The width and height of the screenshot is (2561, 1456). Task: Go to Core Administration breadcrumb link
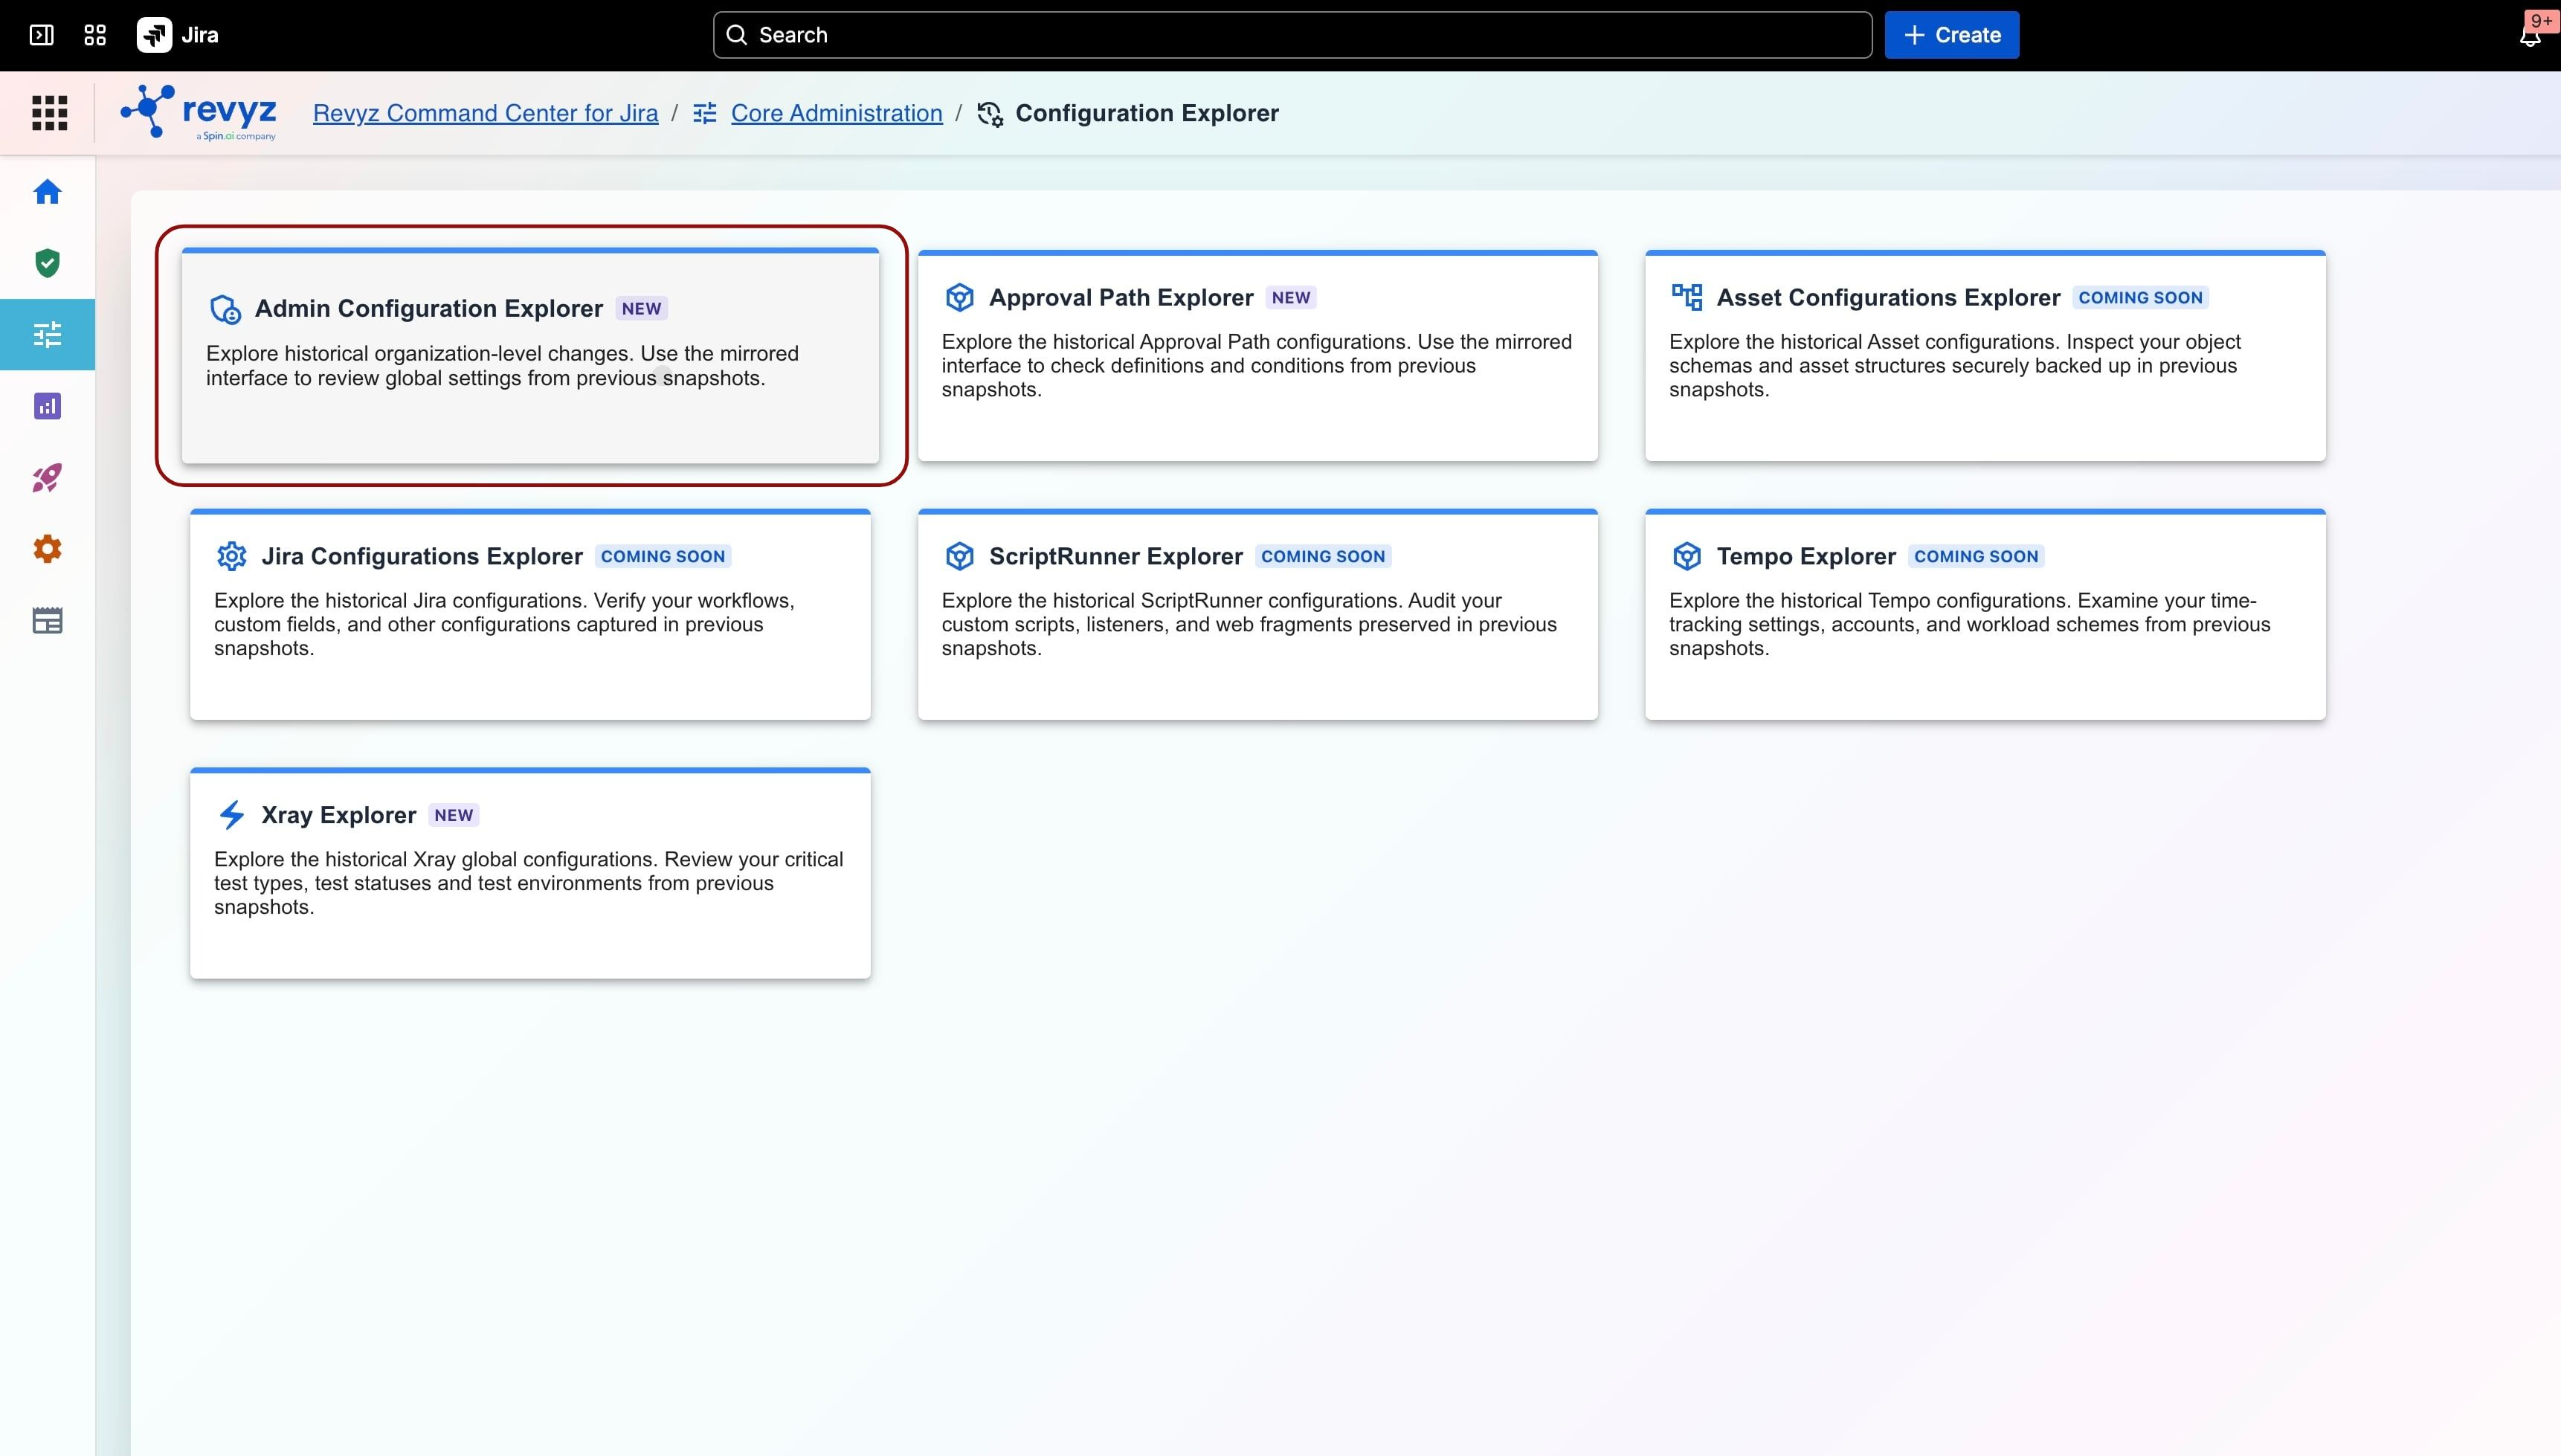click(836, 113)
